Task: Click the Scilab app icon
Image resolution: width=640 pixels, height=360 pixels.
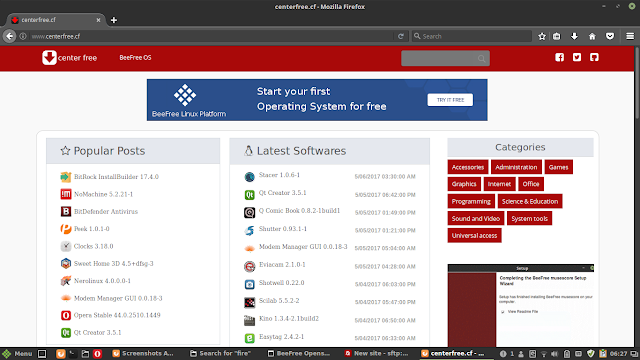Action: (x=249, y=302)
